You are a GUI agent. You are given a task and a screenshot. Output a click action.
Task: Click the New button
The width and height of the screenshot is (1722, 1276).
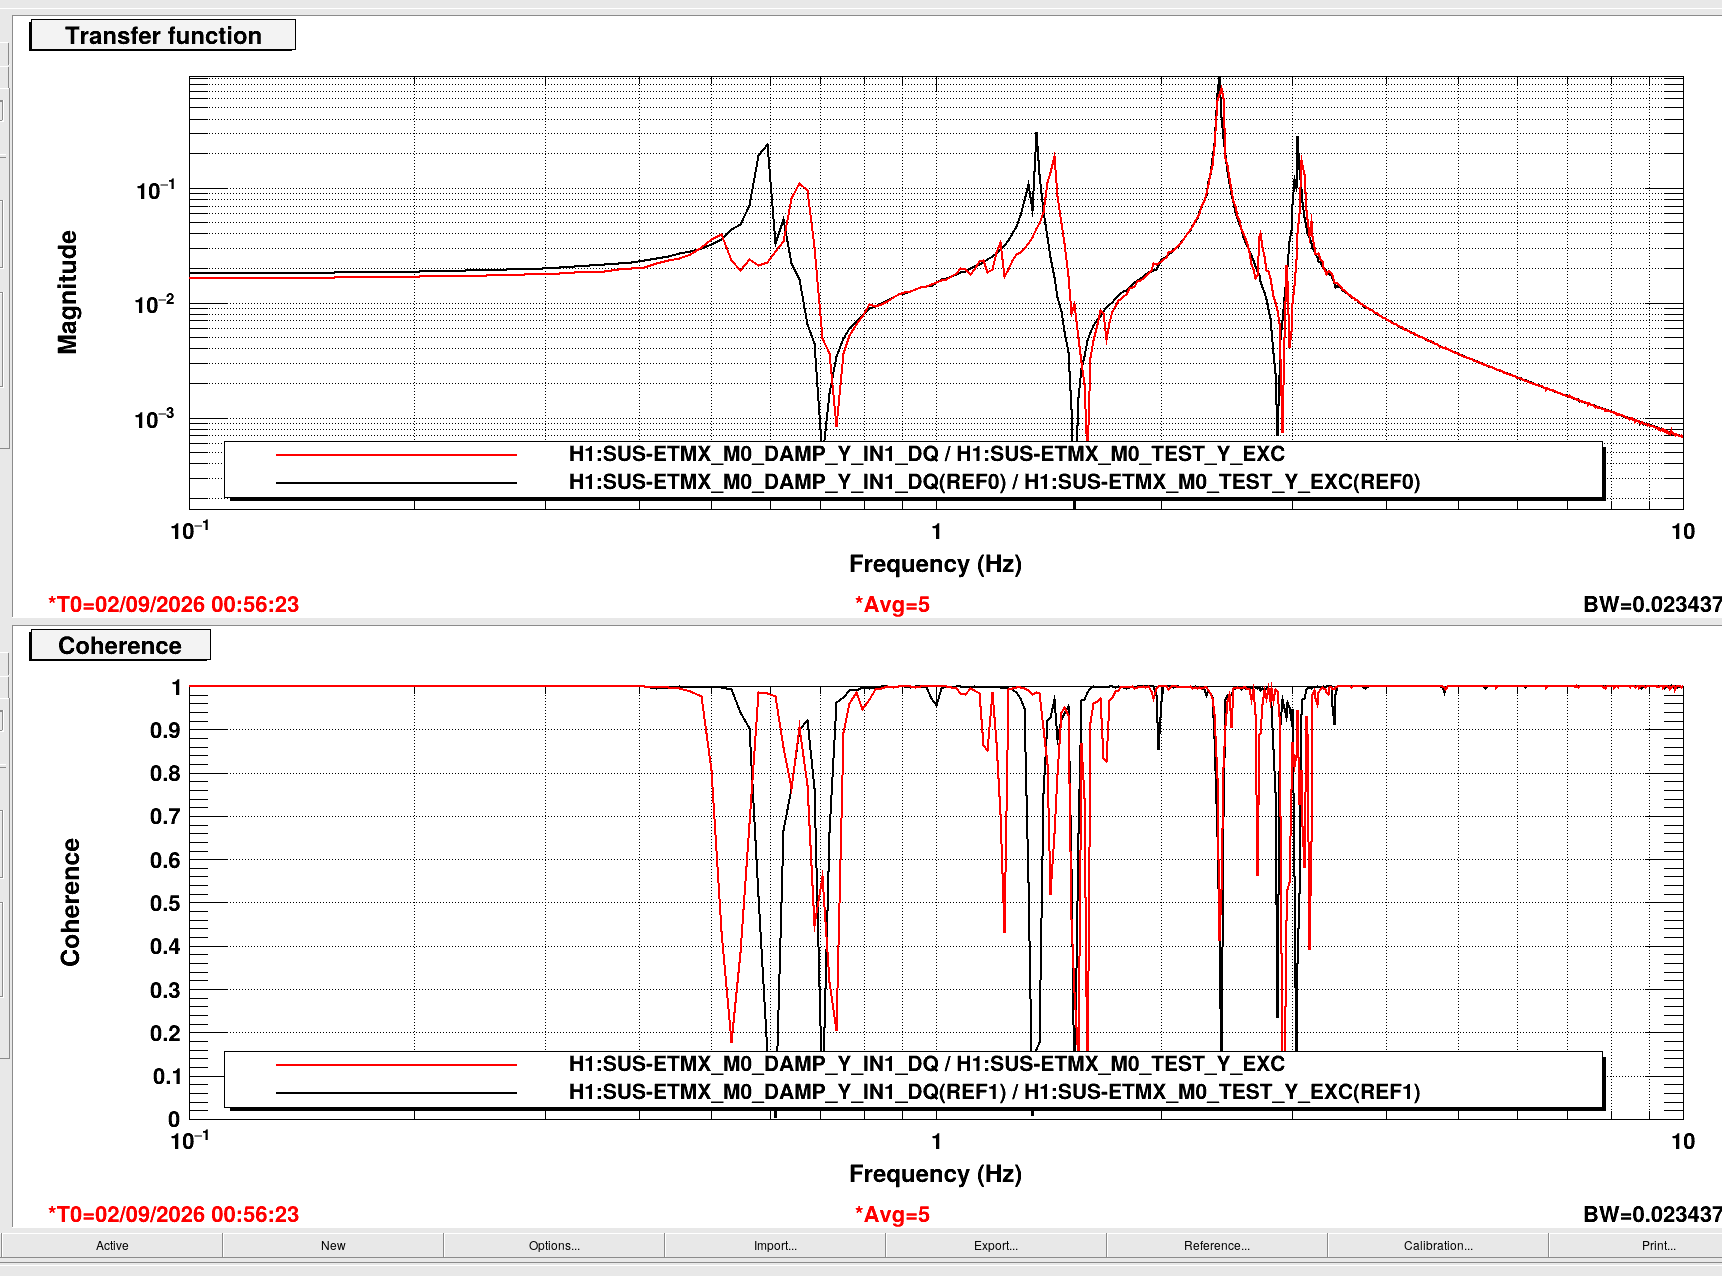(x=333, y=1245)
